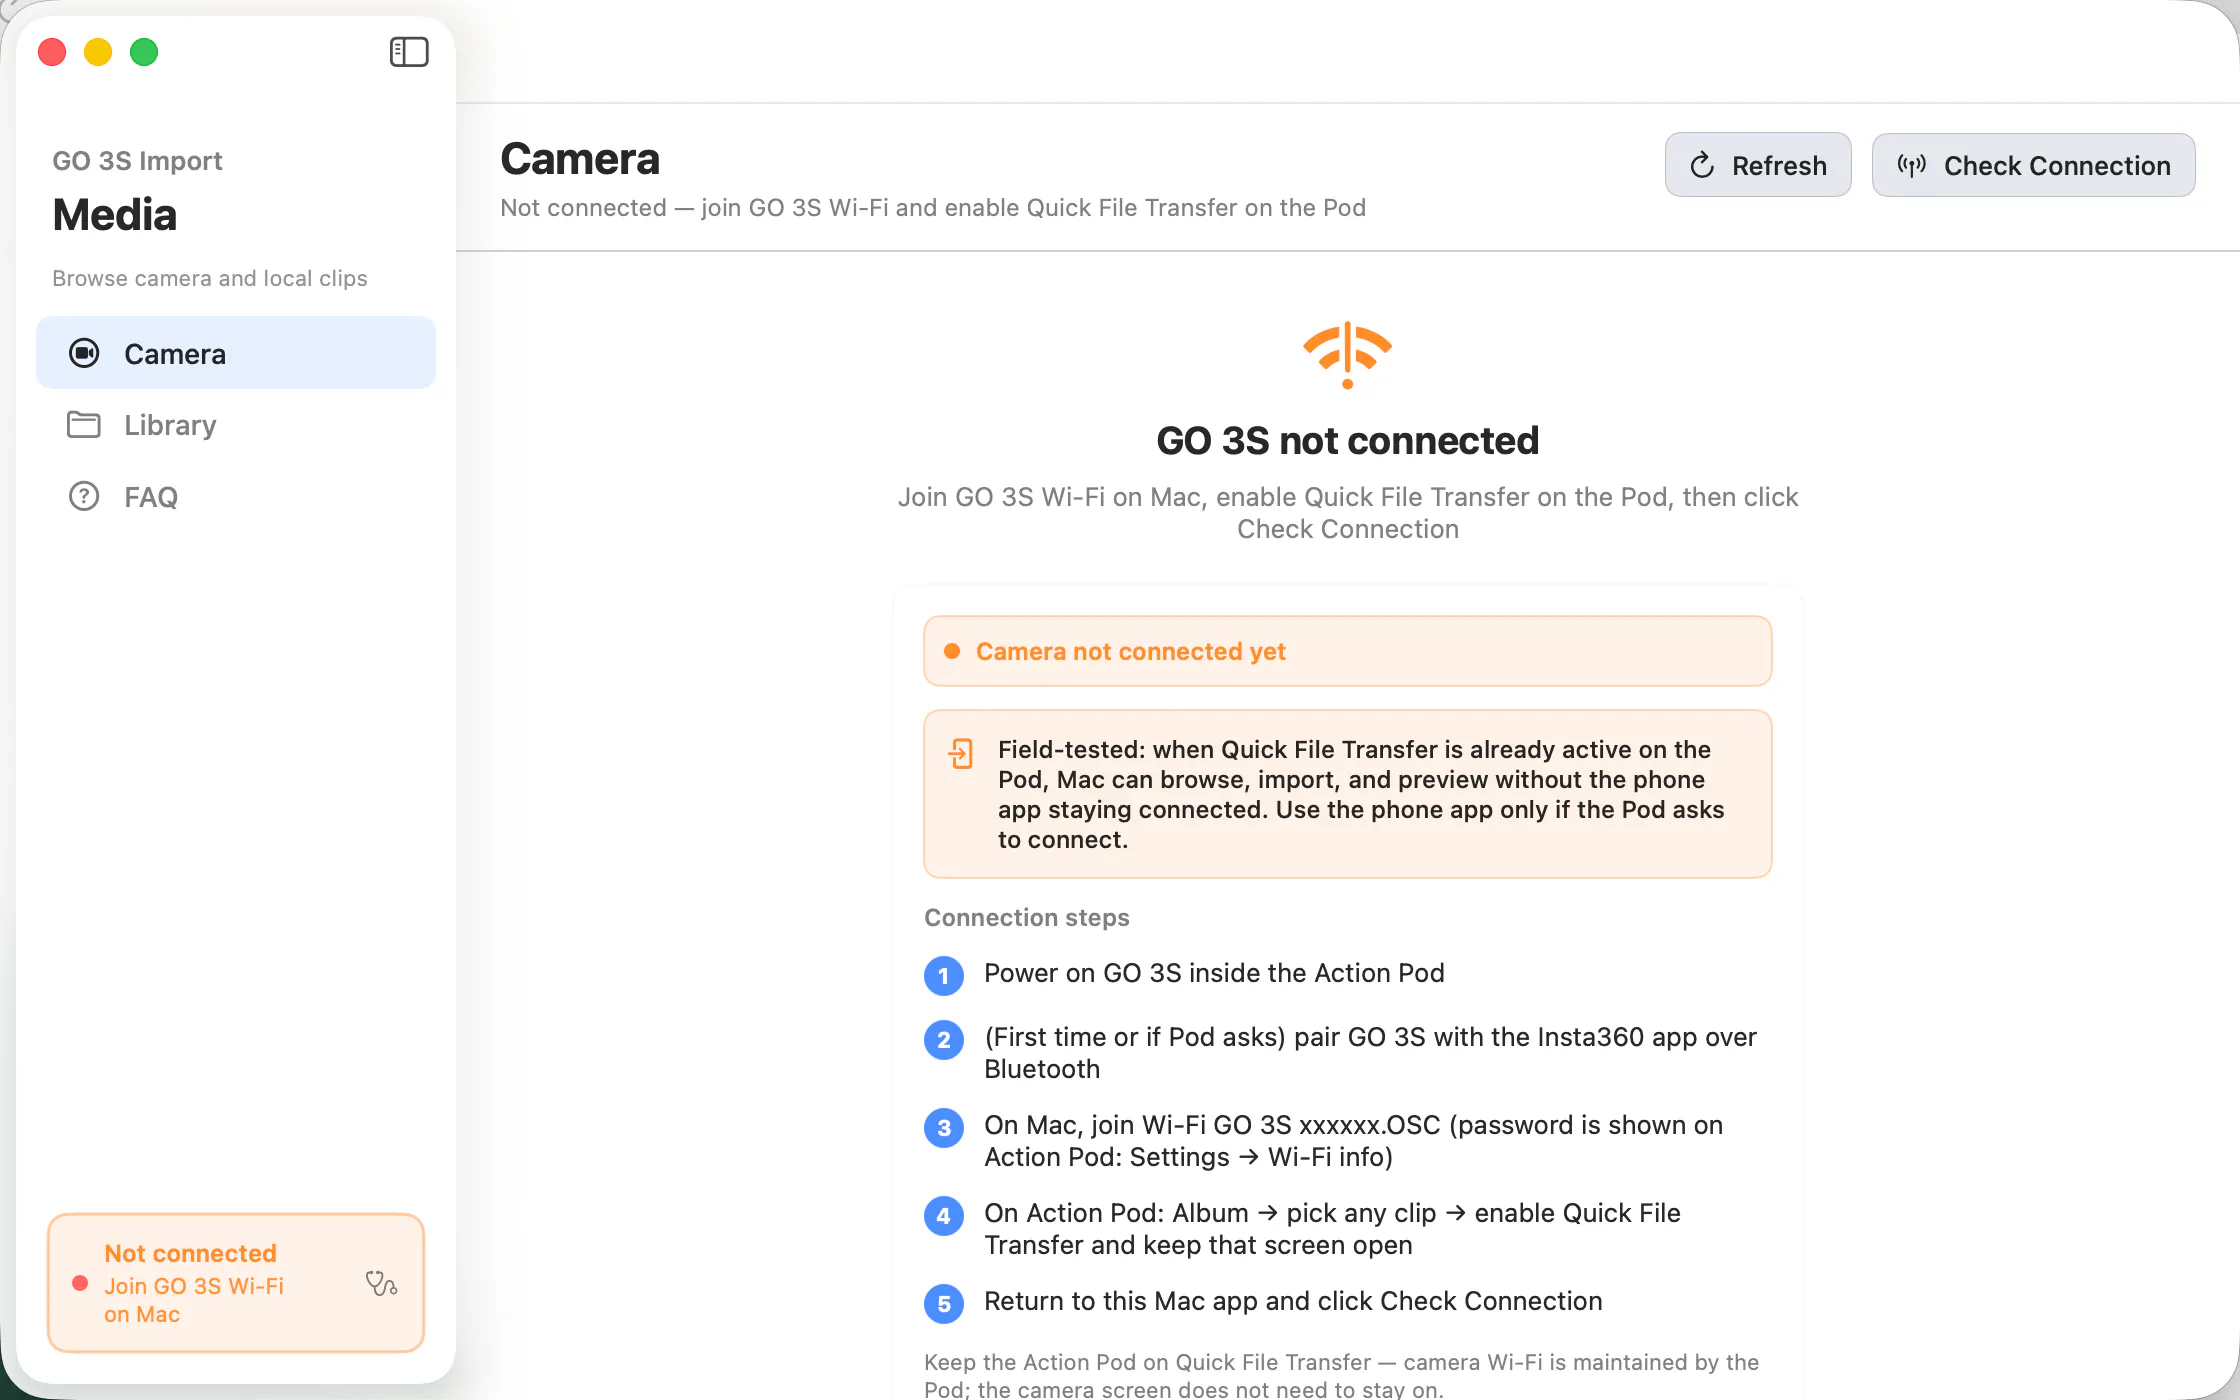2240x1400 pixels.
Task: Click the Field-tested note box
Action: [x=1347, y=794]
